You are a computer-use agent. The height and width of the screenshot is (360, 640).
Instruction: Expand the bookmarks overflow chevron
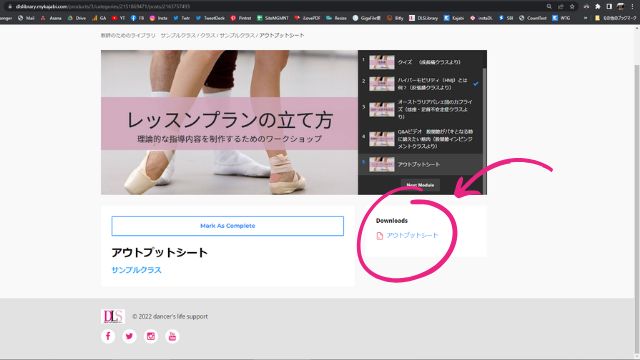(585, 18)
